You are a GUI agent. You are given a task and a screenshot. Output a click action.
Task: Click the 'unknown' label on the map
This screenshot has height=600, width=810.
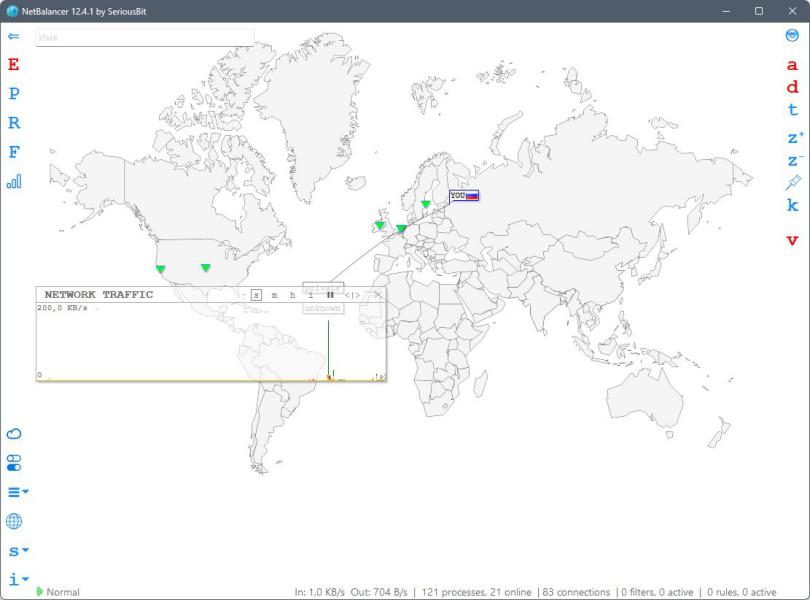pyautogui.click(x=323, y=309)
